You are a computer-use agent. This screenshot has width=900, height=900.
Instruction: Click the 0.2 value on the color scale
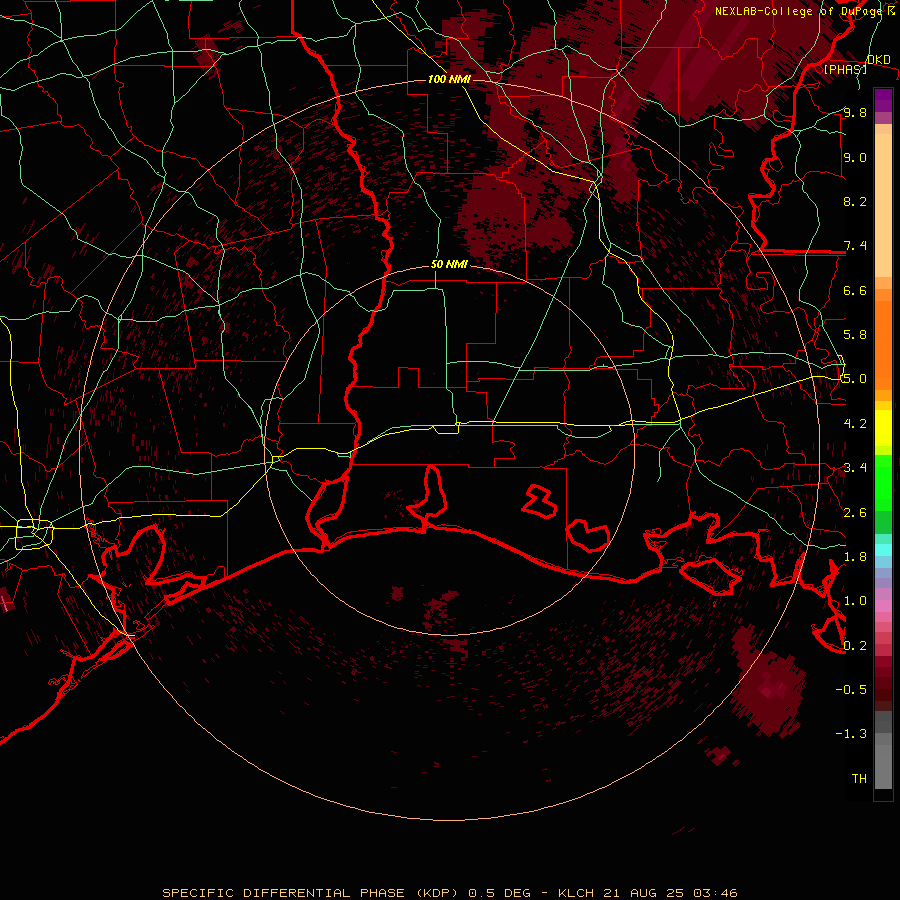click(x=855, y=645)
